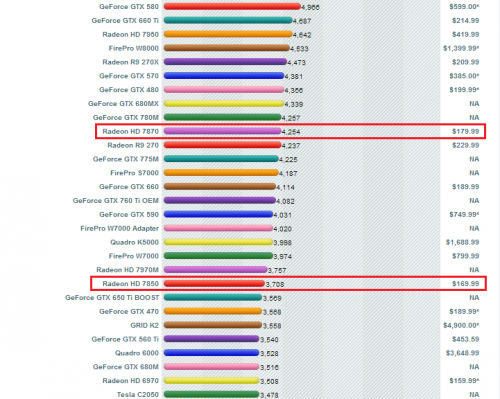The image size is (500, 399).
Task: Click the 4,031 score value
Action: 282,215
